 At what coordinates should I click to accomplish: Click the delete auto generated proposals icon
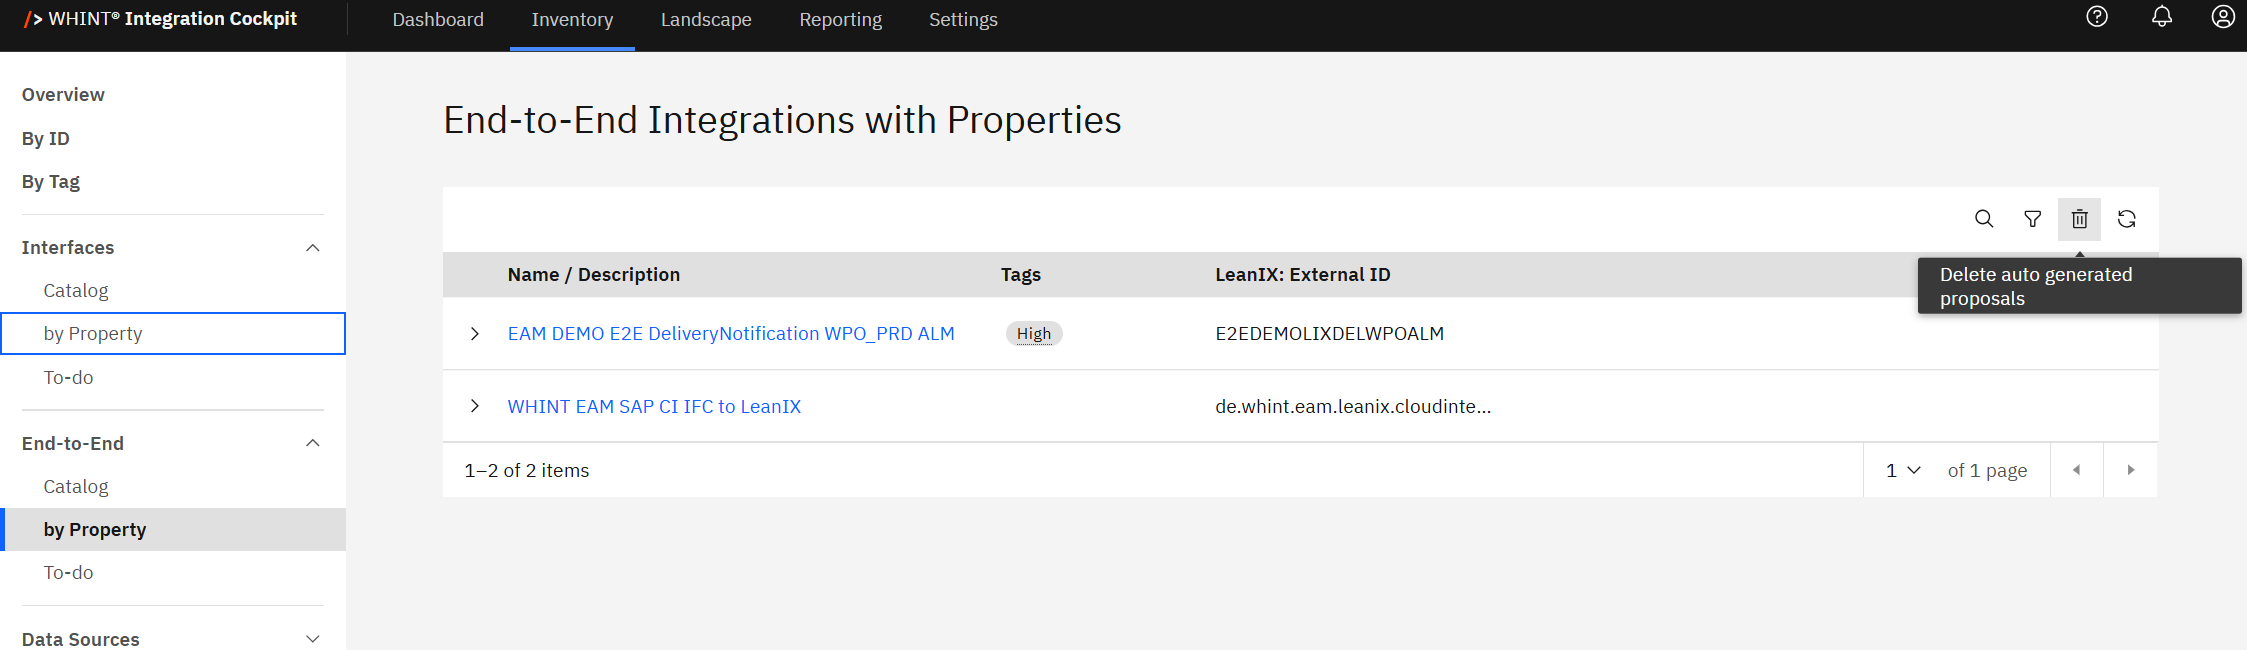tap(2079, 219)
